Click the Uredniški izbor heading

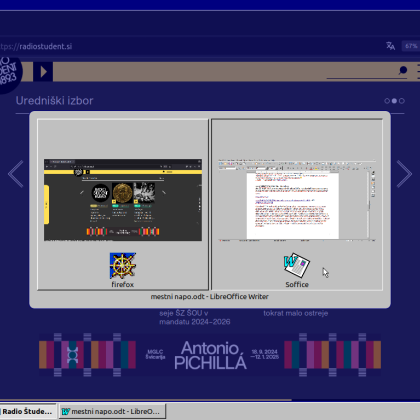point(55,101)
